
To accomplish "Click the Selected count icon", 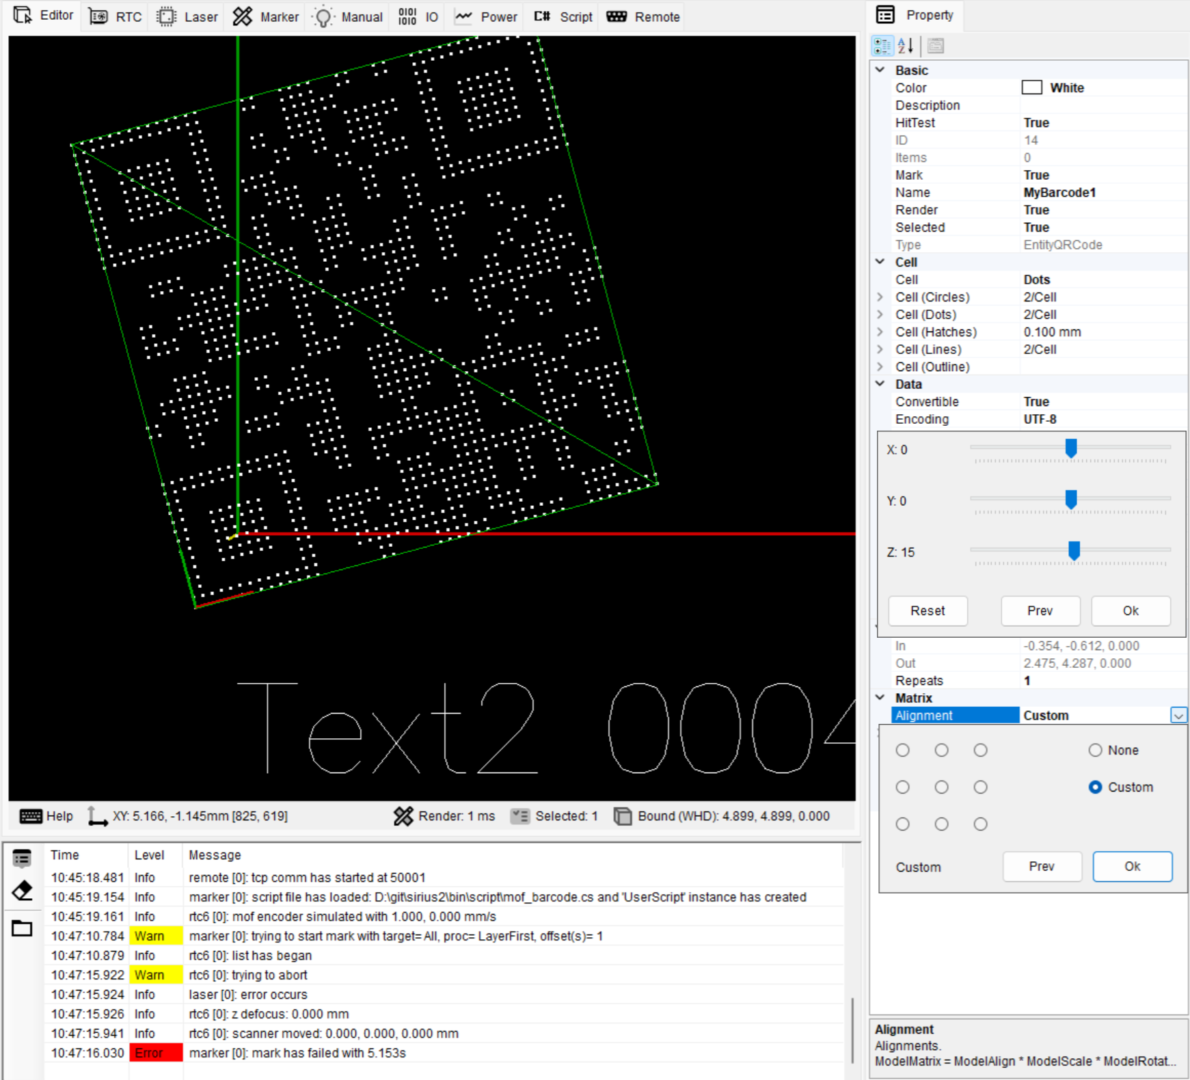I will (x=520, y=816).
